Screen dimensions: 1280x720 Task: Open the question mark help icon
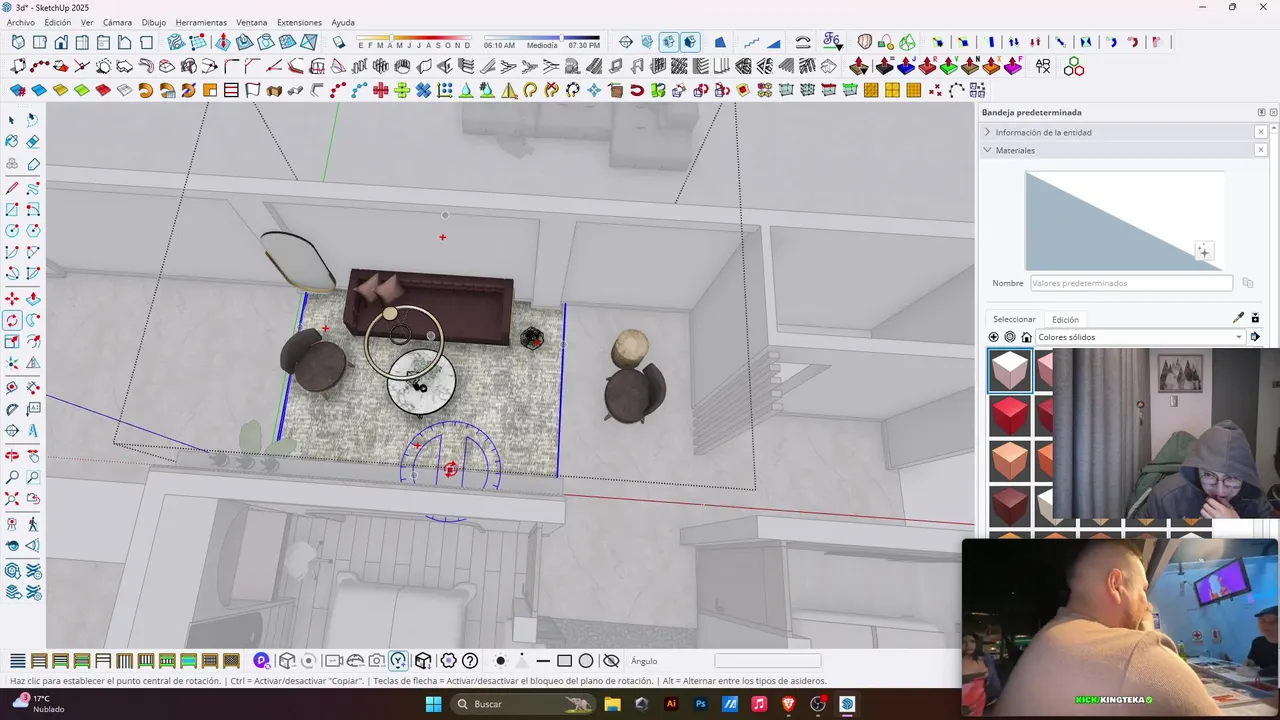click(x=470, y=661)
